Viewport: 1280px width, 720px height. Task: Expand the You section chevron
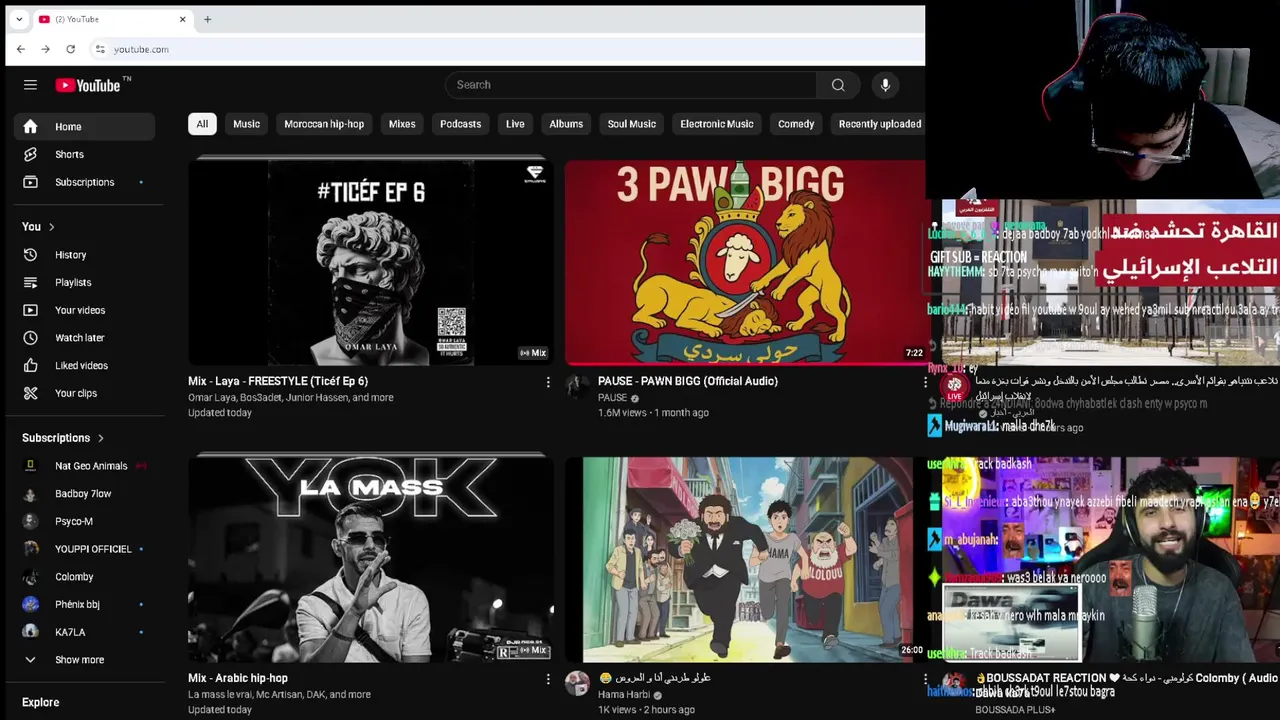point(51,227)
